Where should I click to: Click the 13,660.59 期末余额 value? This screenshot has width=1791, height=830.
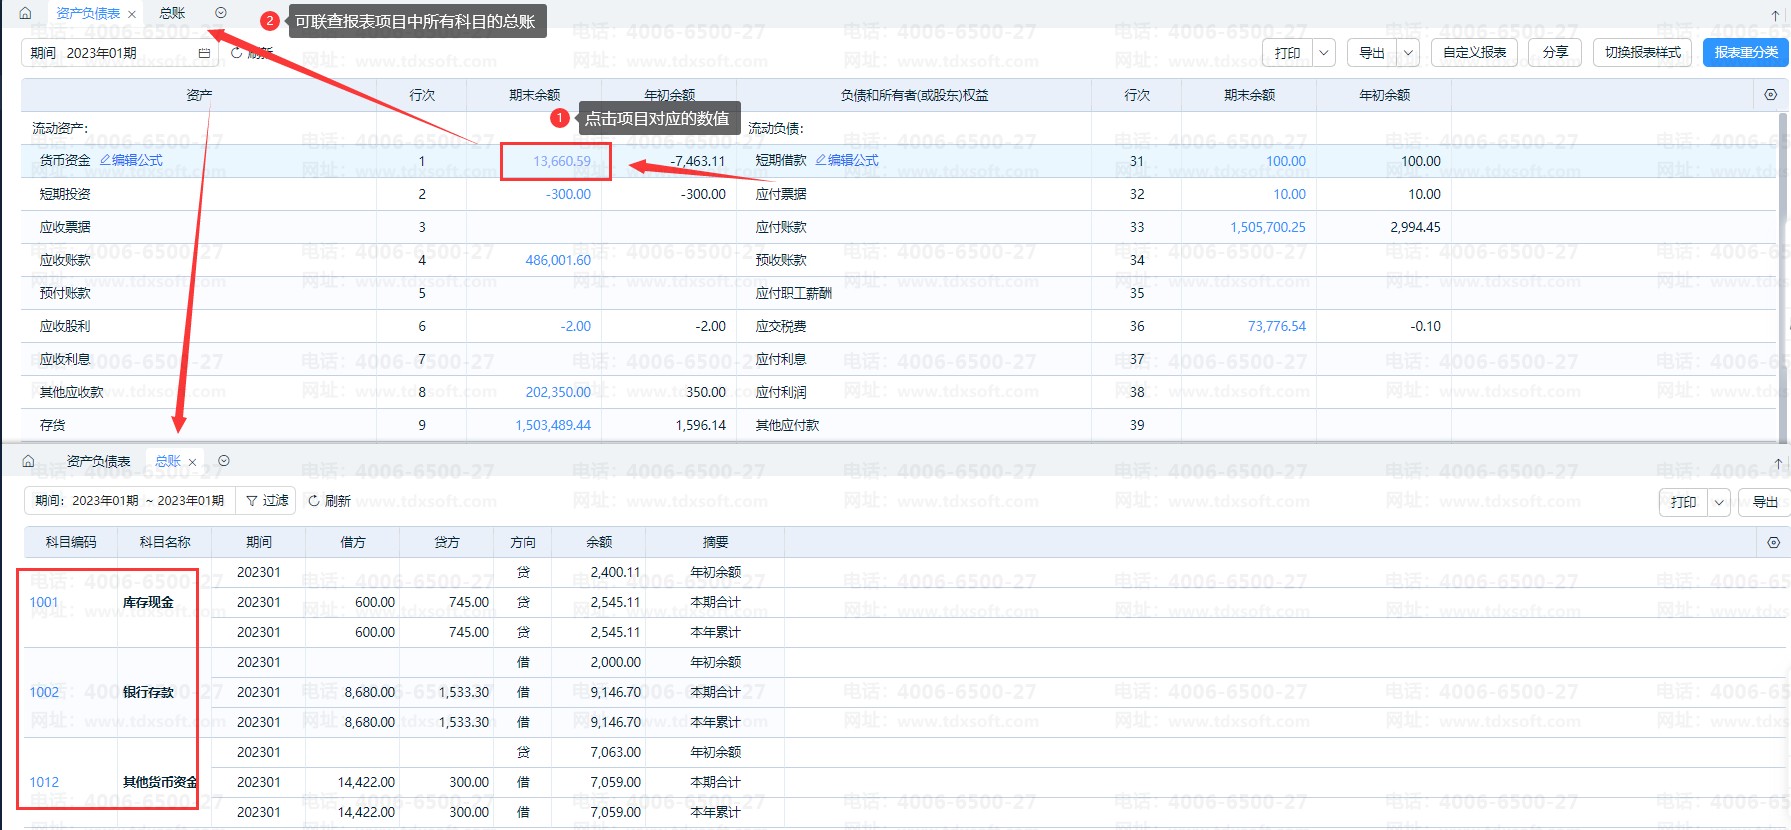click(x=561, y=161)
